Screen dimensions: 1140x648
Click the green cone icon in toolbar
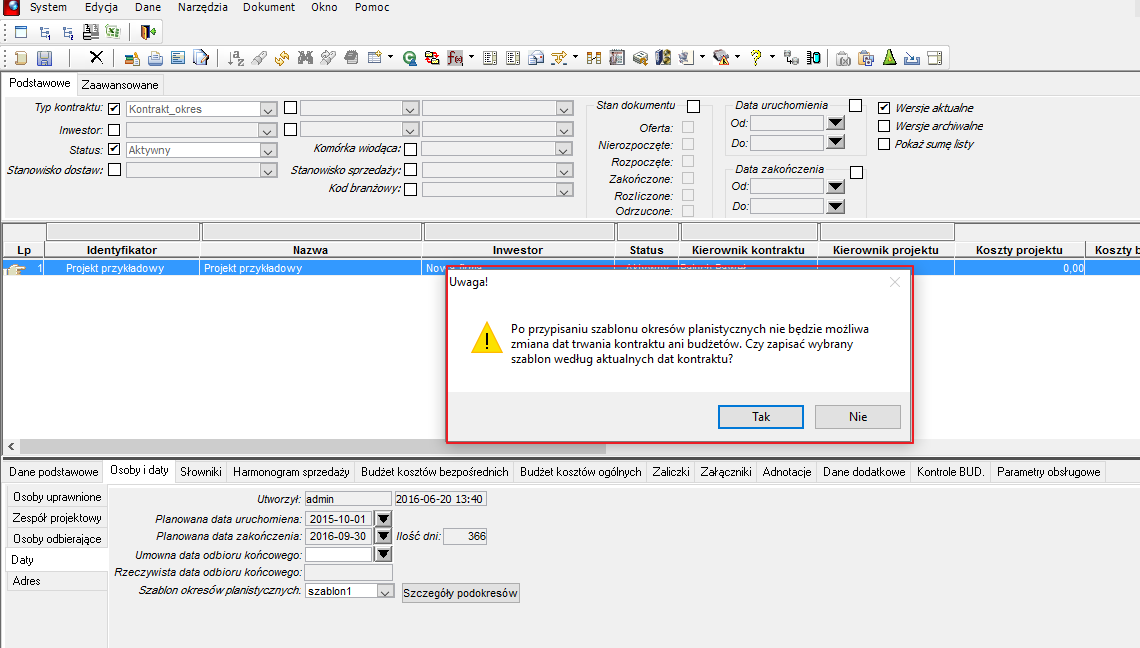pos(889,58)
